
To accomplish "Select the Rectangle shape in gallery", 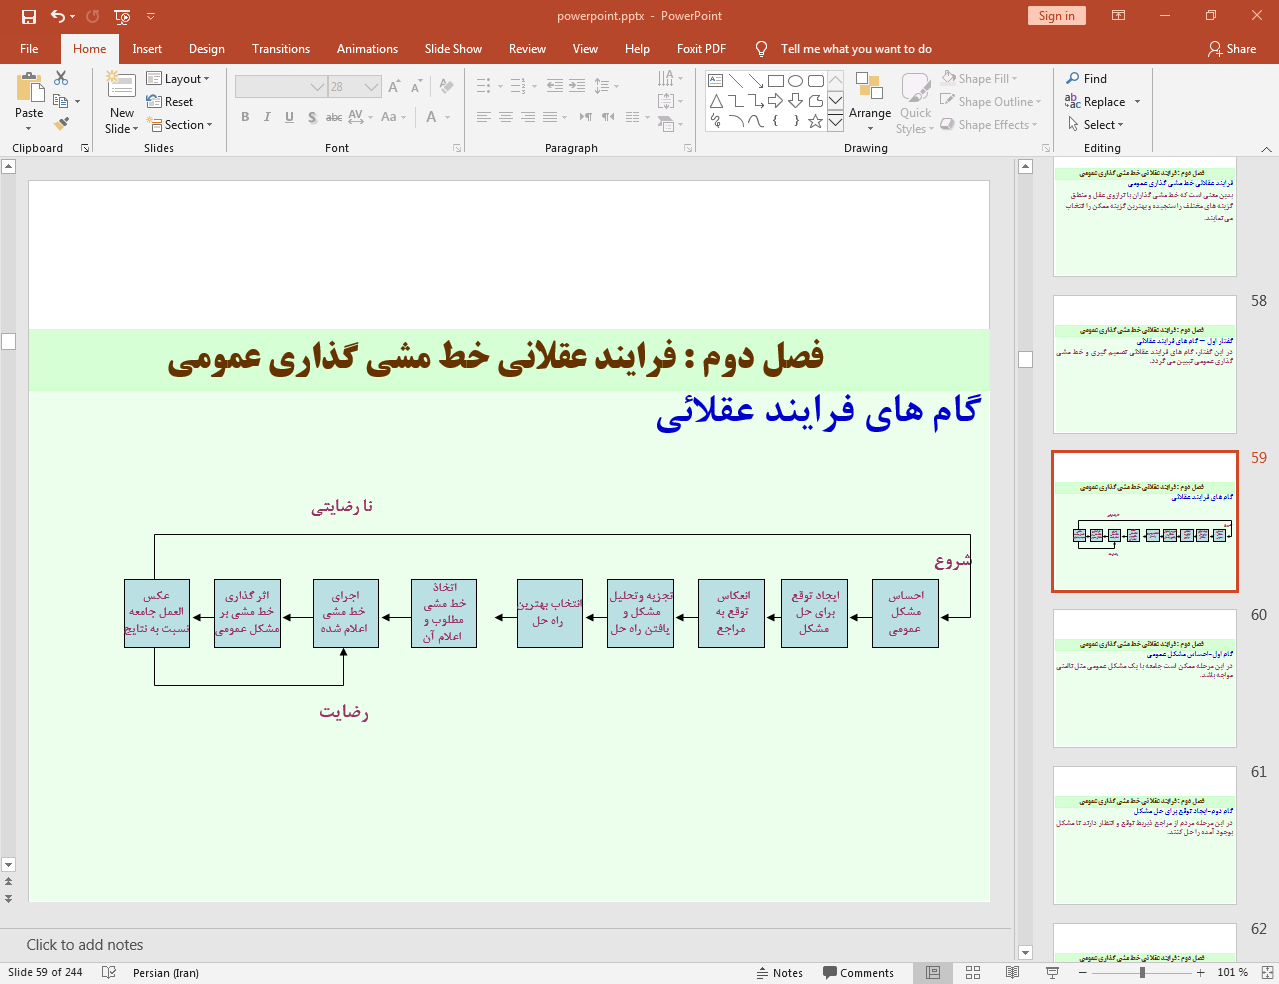I will pos(776,81).
